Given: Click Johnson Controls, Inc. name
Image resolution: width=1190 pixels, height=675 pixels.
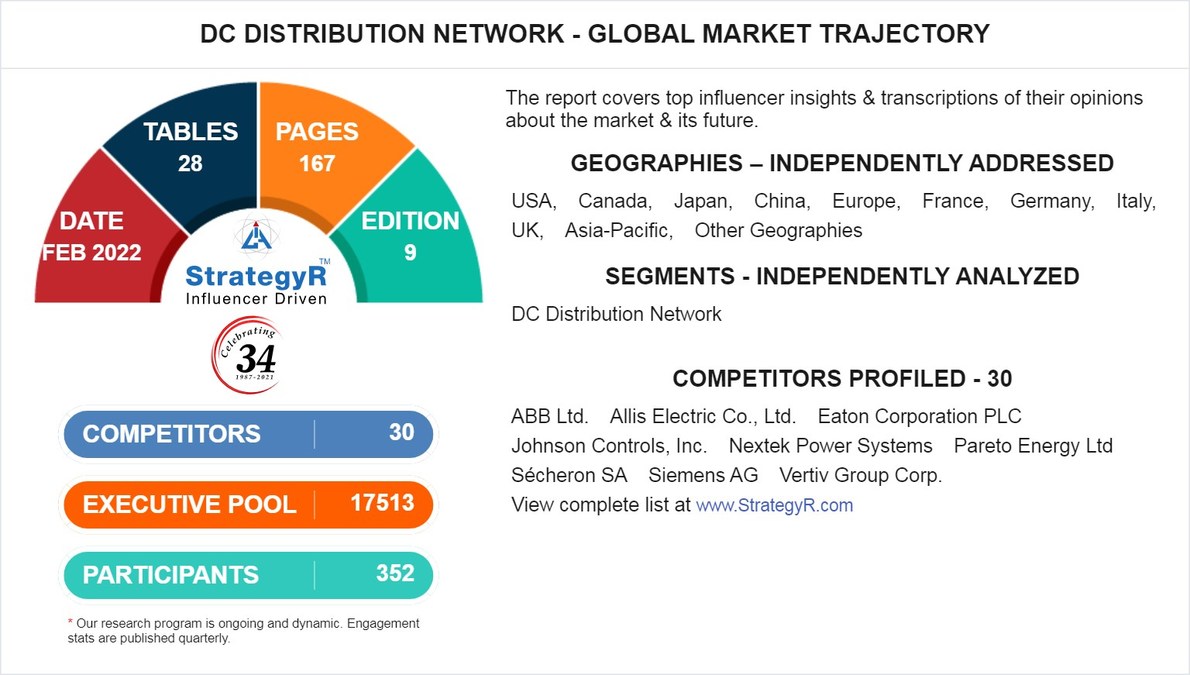Looking at the screenshot, I should (609, 446).
